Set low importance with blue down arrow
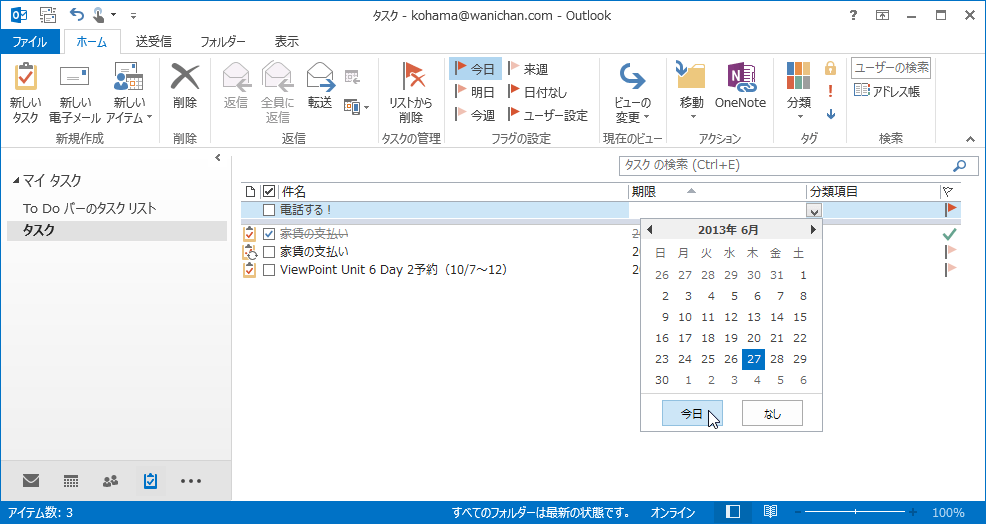This screenshot has height=524, width=986. 831,114
